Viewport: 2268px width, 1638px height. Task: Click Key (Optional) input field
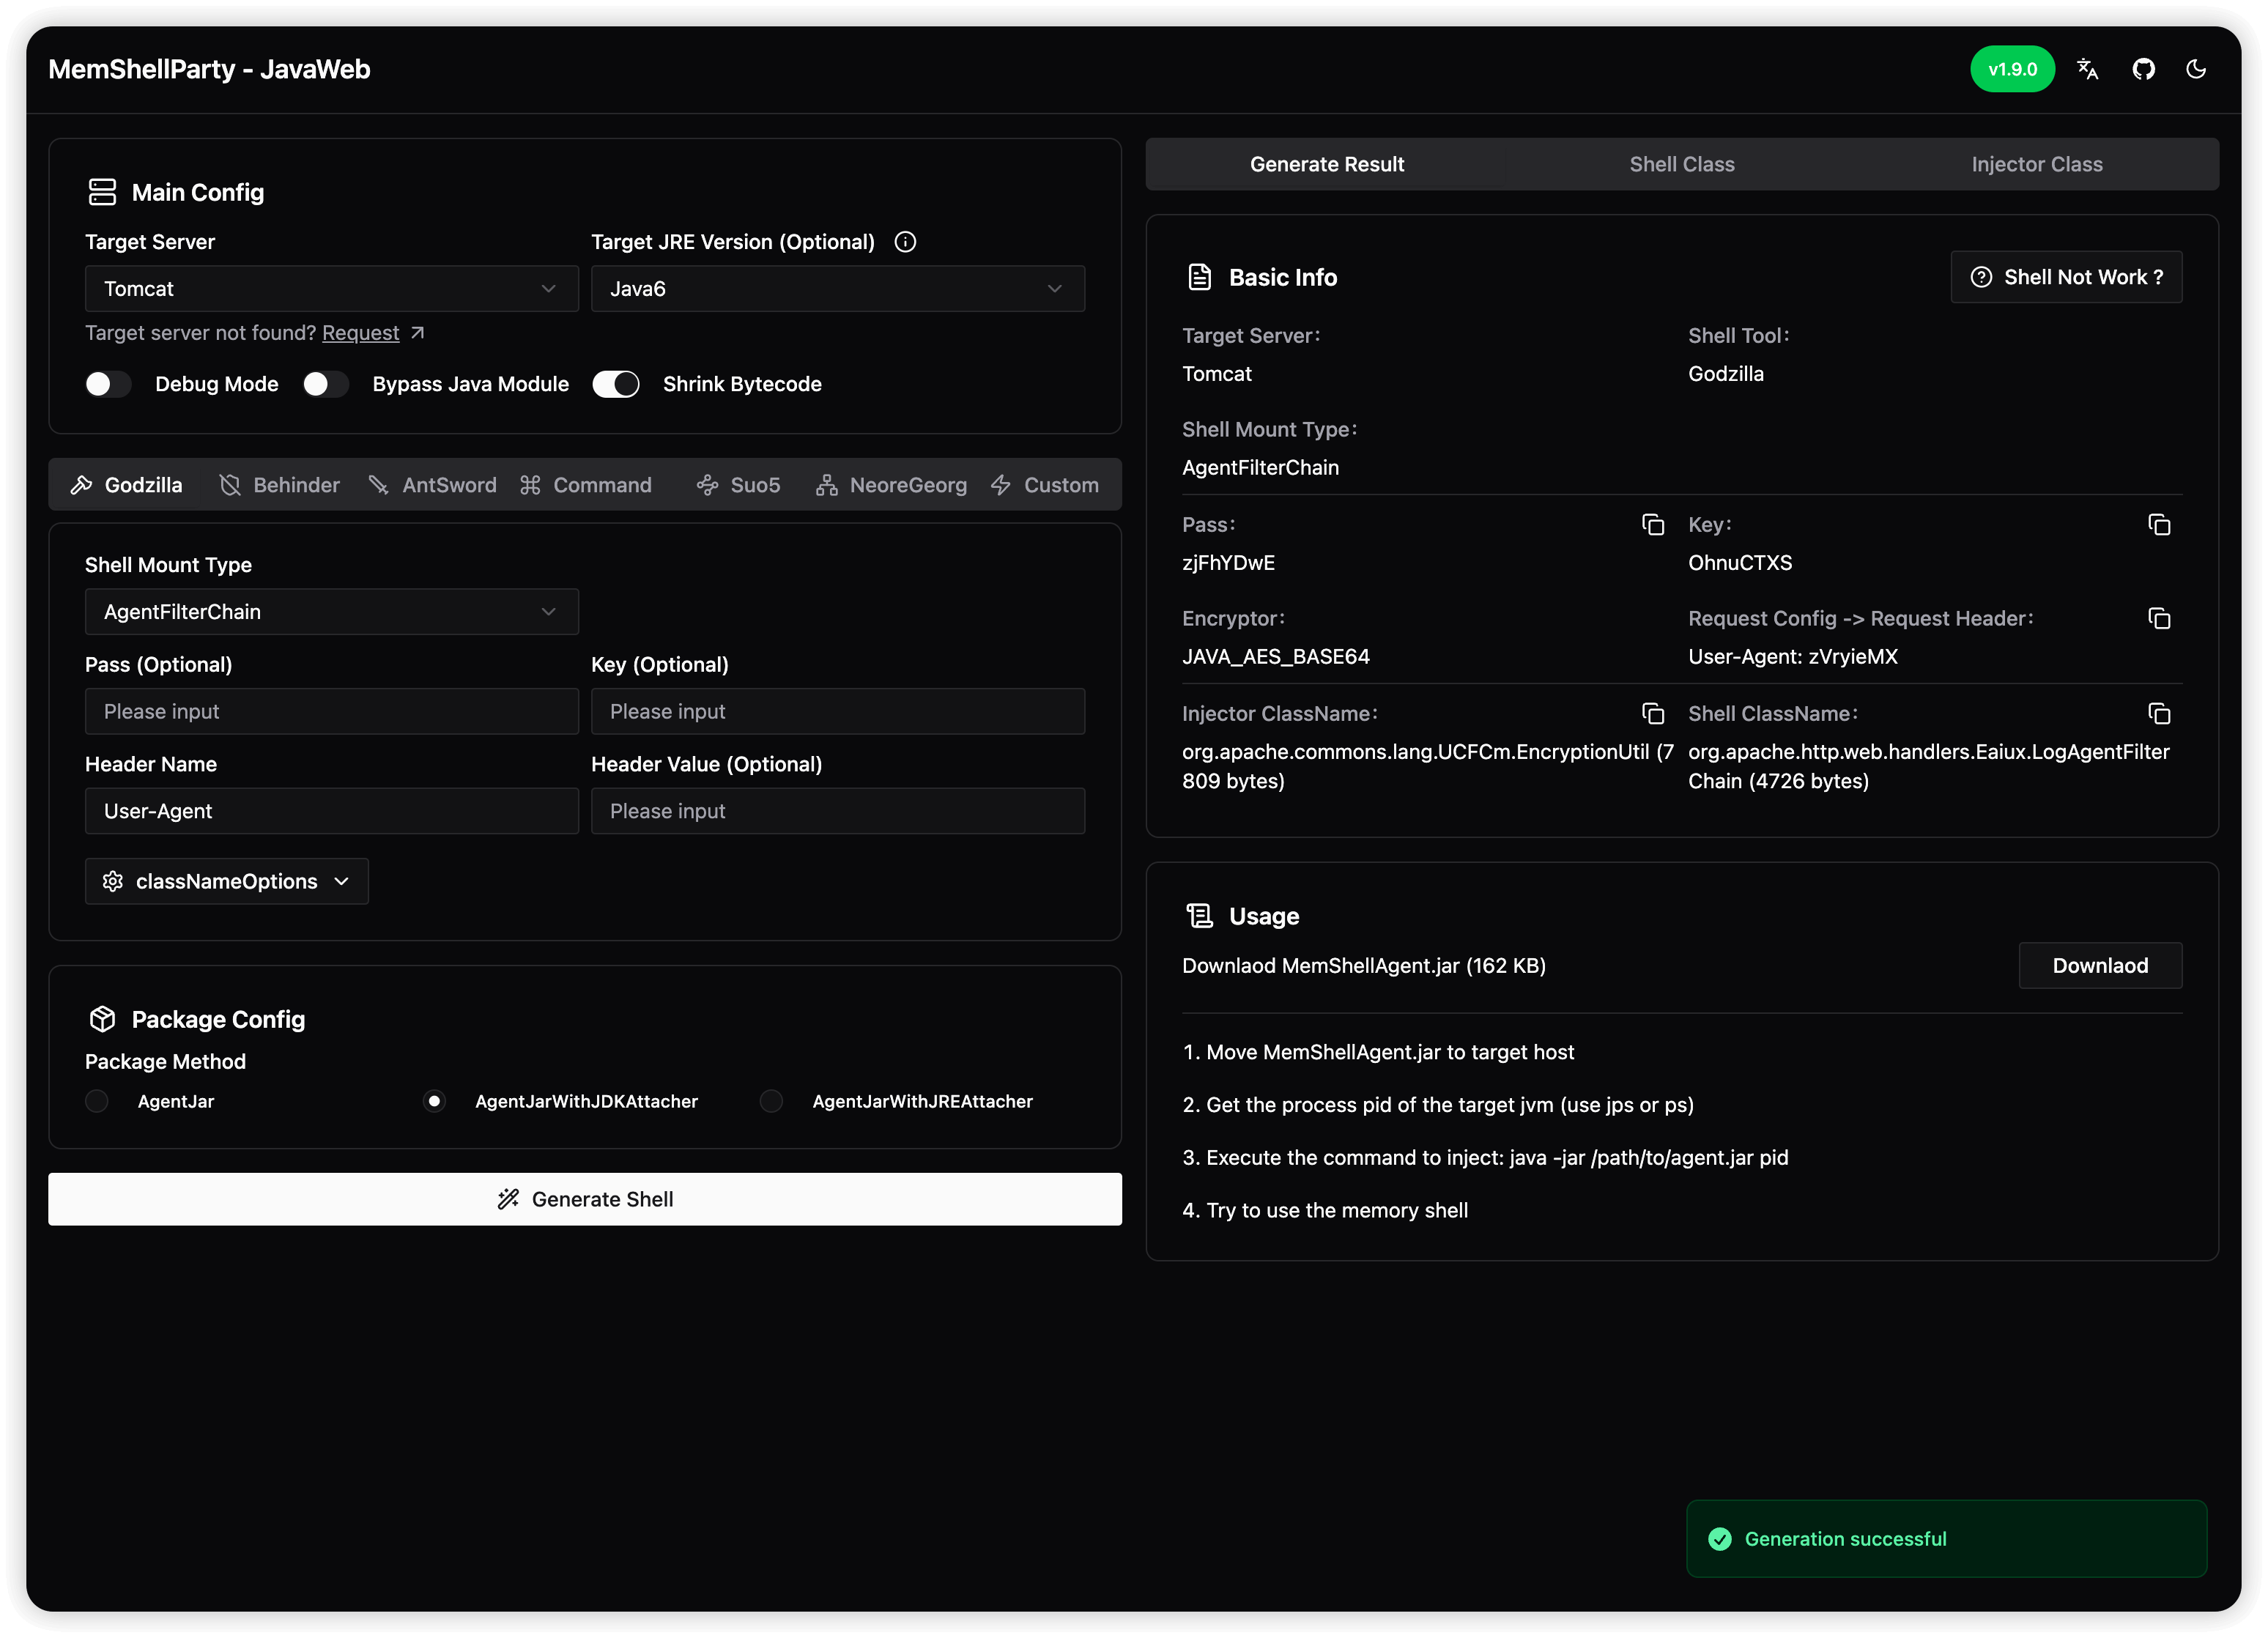(838, 711)
